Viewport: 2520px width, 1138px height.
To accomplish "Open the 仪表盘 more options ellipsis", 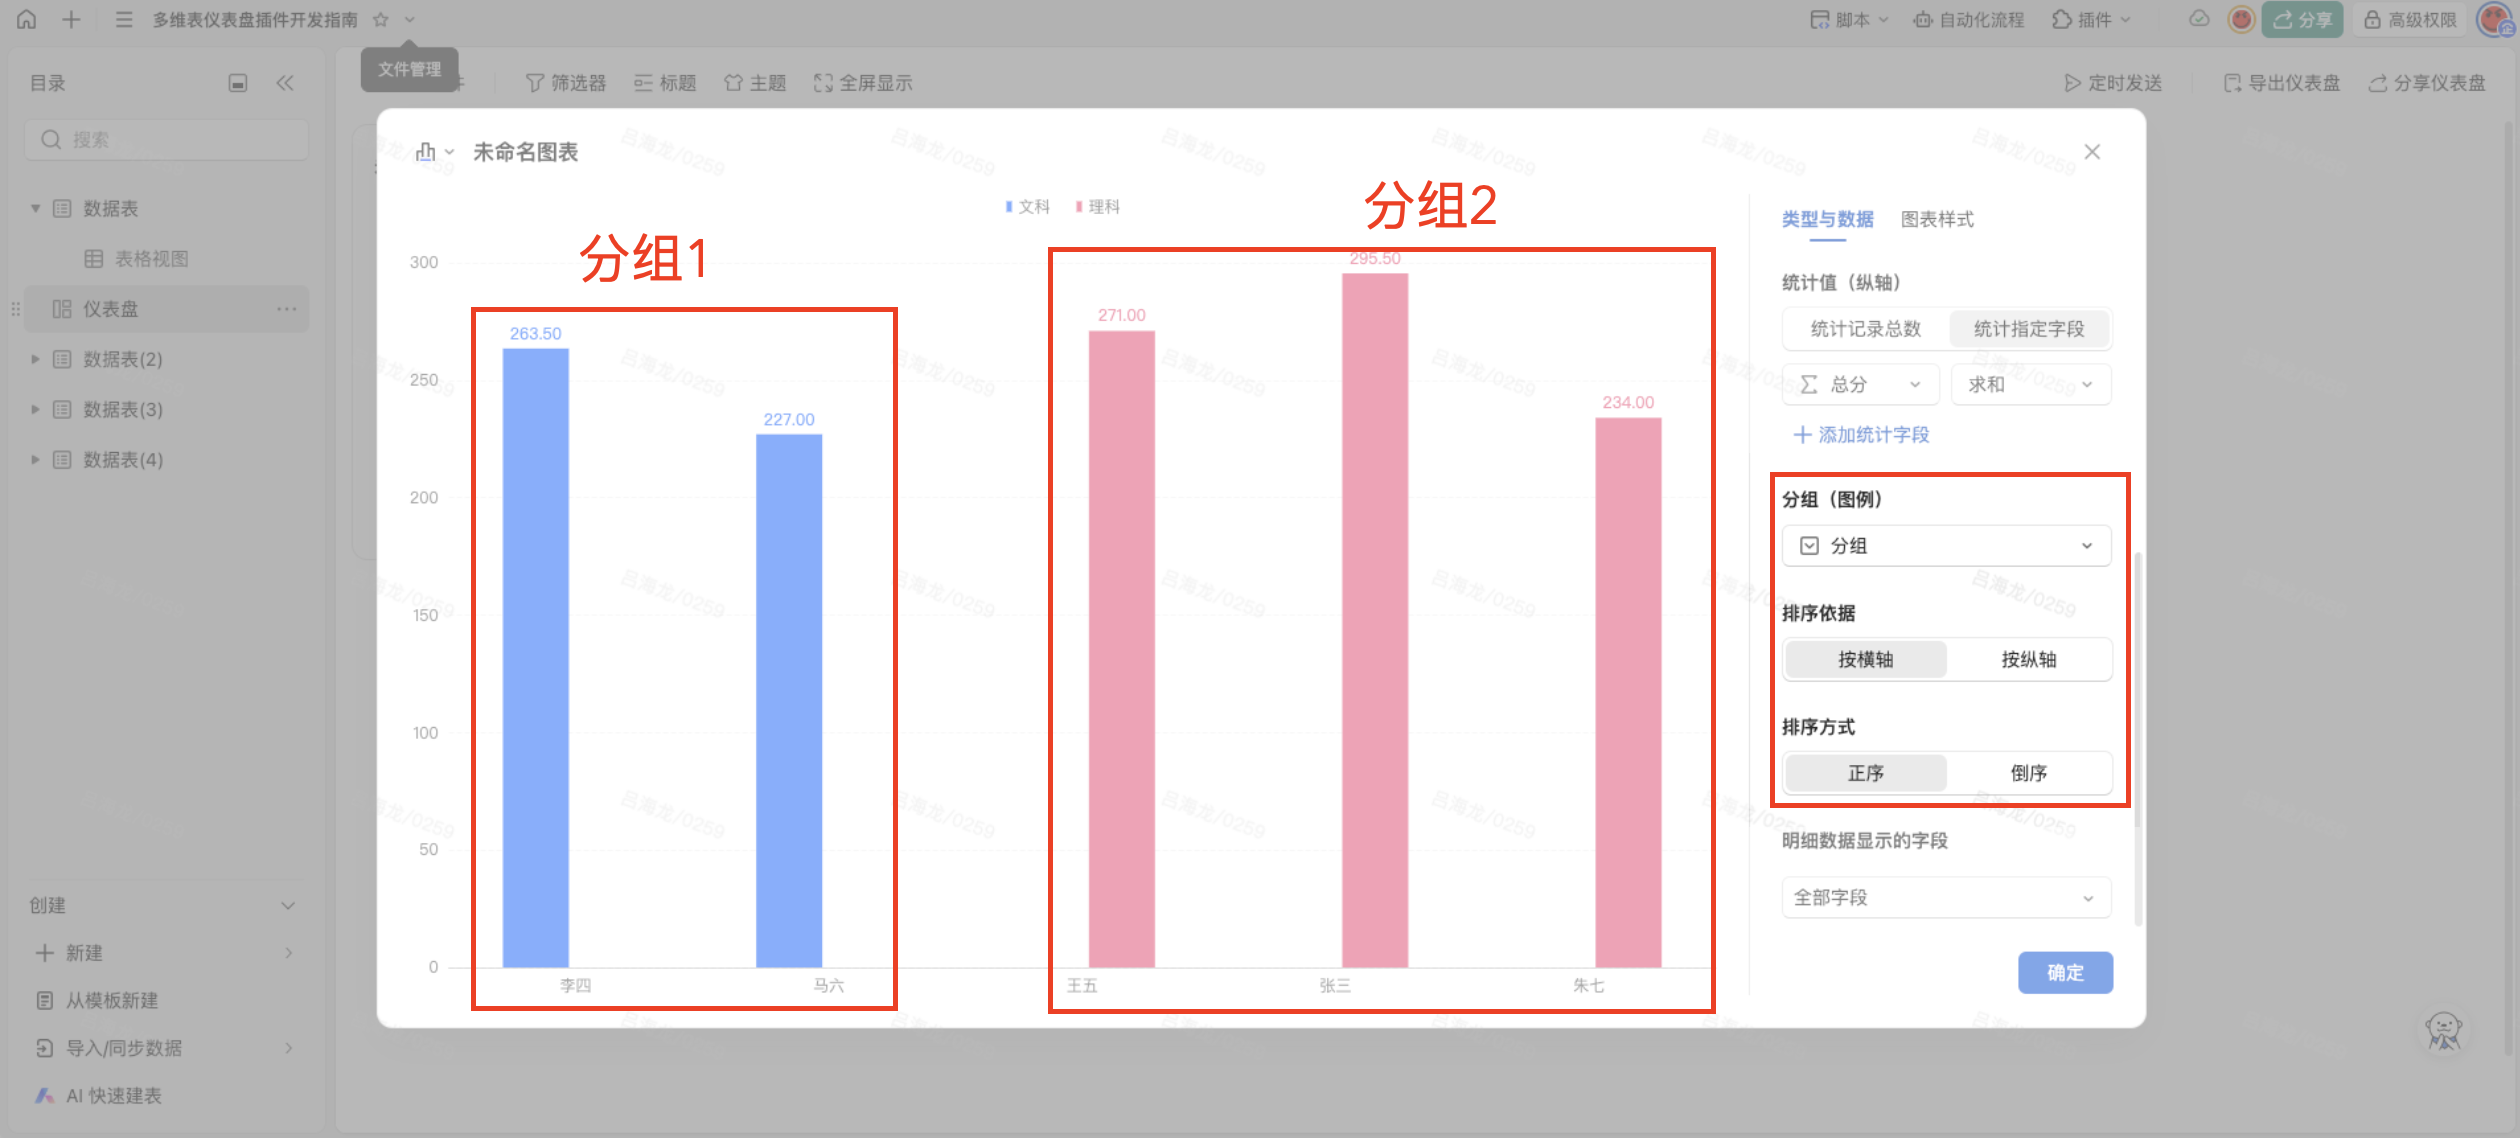I will [287, 309].
